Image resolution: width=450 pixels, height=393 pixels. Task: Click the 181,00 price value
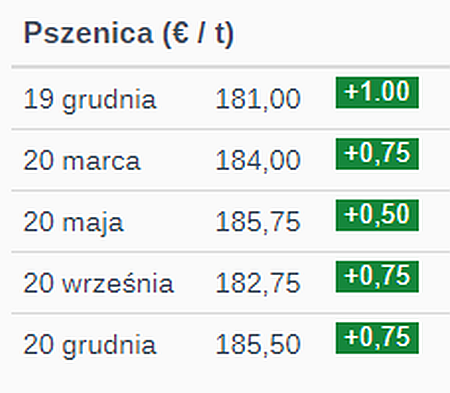tap(258, 99)
